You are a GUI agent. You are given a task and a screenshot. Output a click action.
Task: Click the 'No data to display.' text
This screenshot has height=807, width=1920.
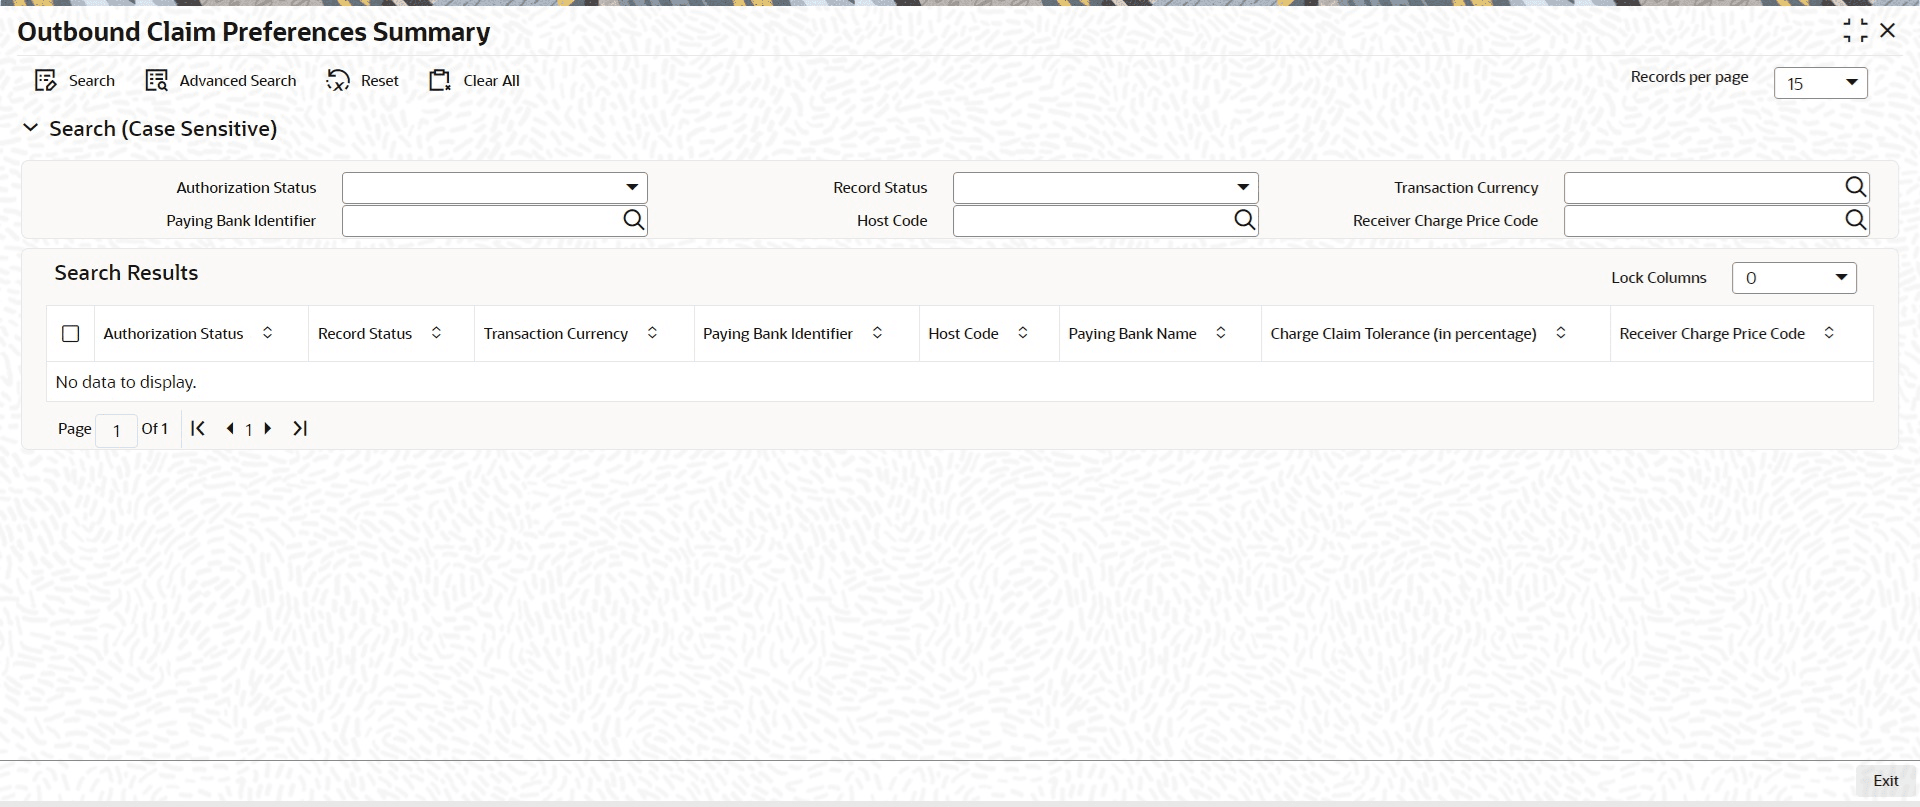(x=126, y=382)
